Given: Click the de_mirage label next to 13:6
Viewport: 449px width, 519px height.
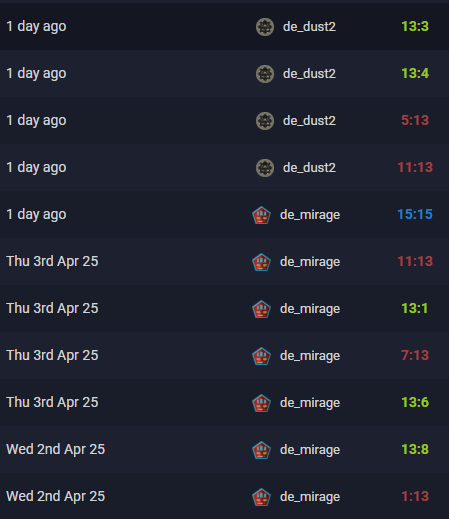Looking at the screenshot, I should tap(310, 403).
